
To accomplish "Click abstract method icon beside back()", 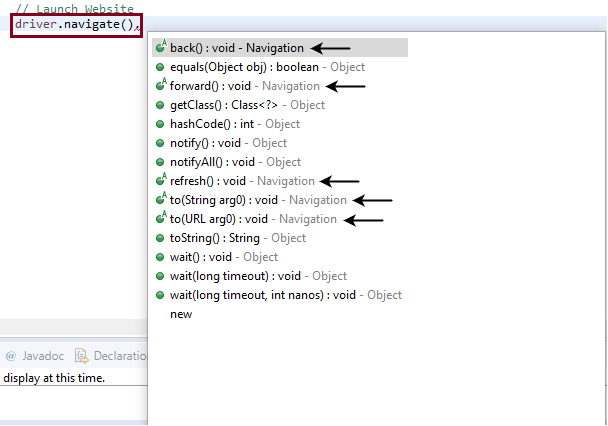I will coord(161,47).
